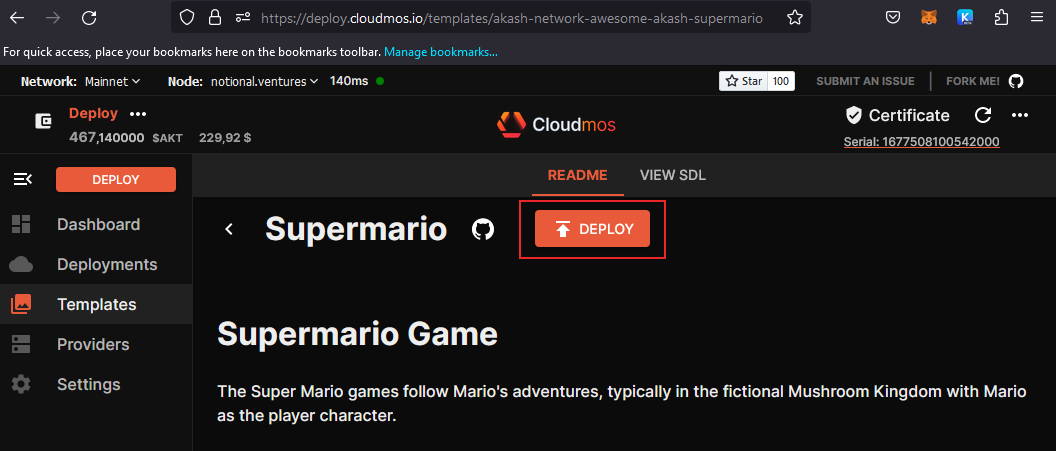
Task: Expand the Network Mainnet dropdown
Action: click(x=96, y=81)
